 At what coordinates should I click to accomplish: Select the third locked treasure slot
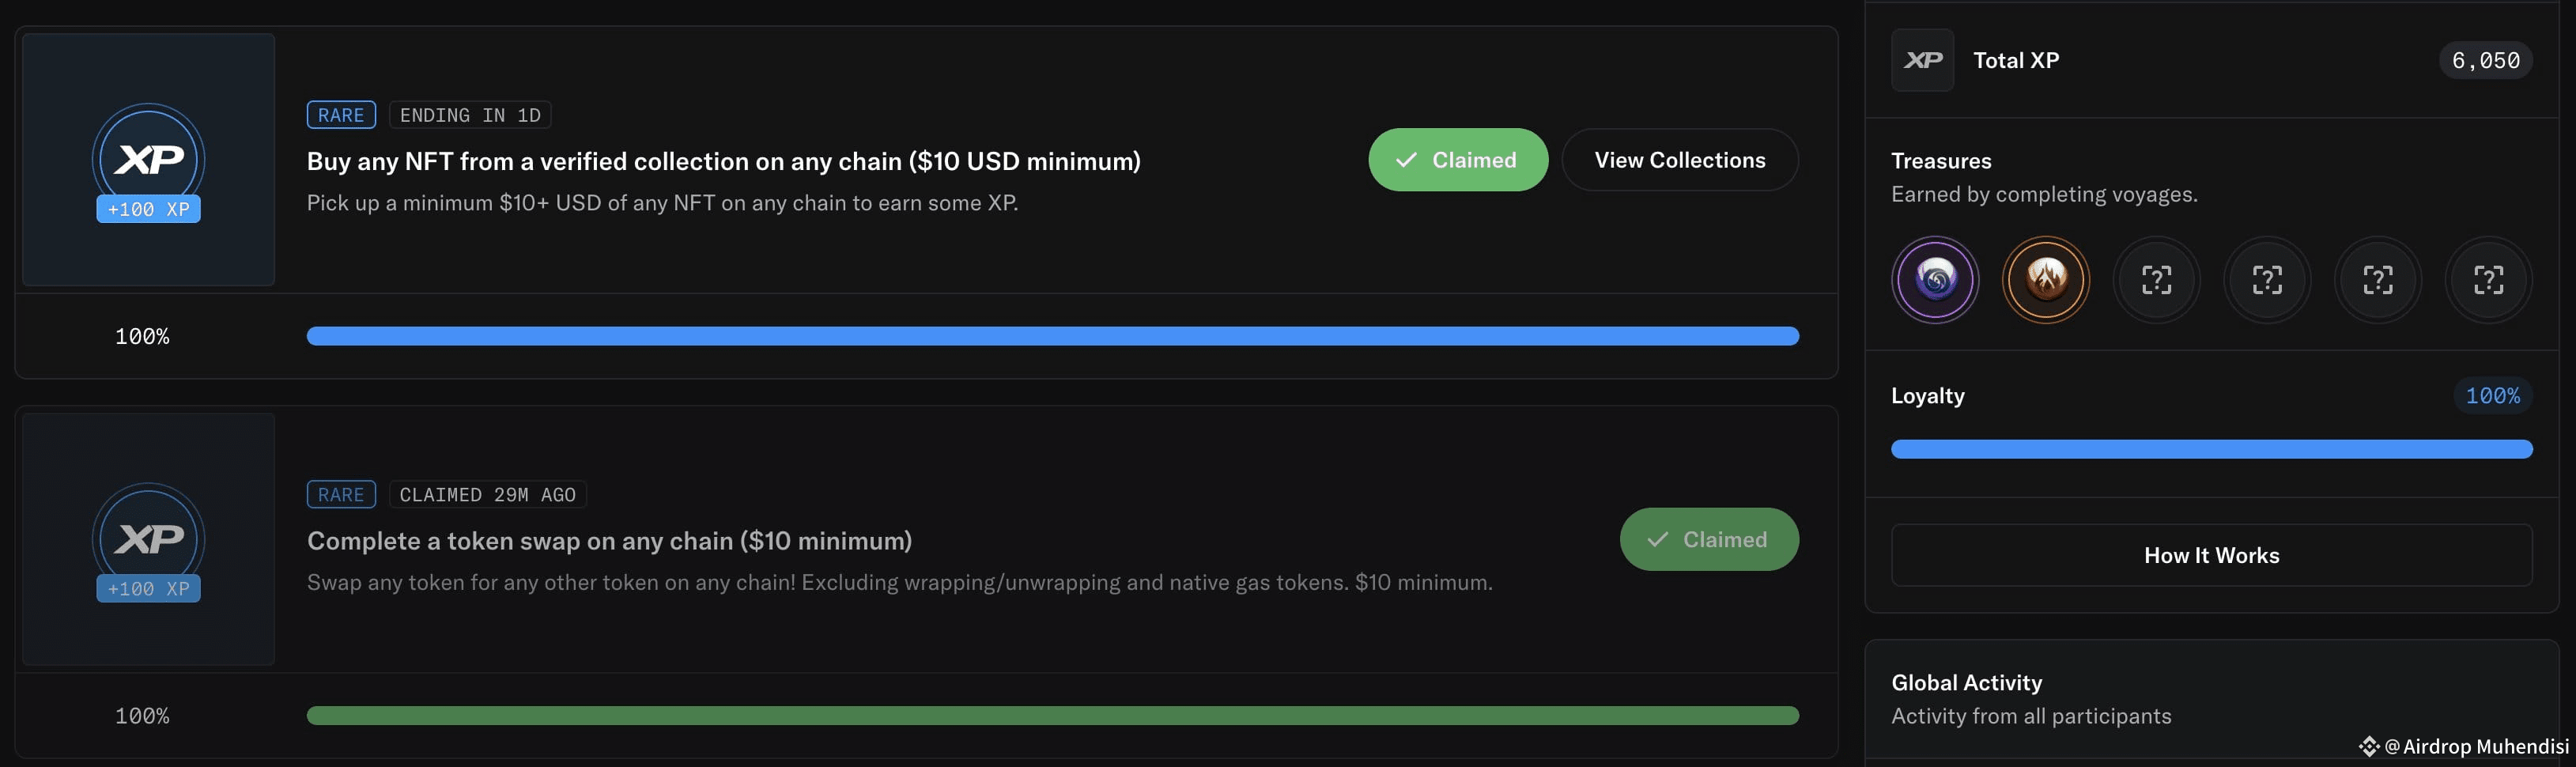pyautogui.click(x=2377, y=279)
